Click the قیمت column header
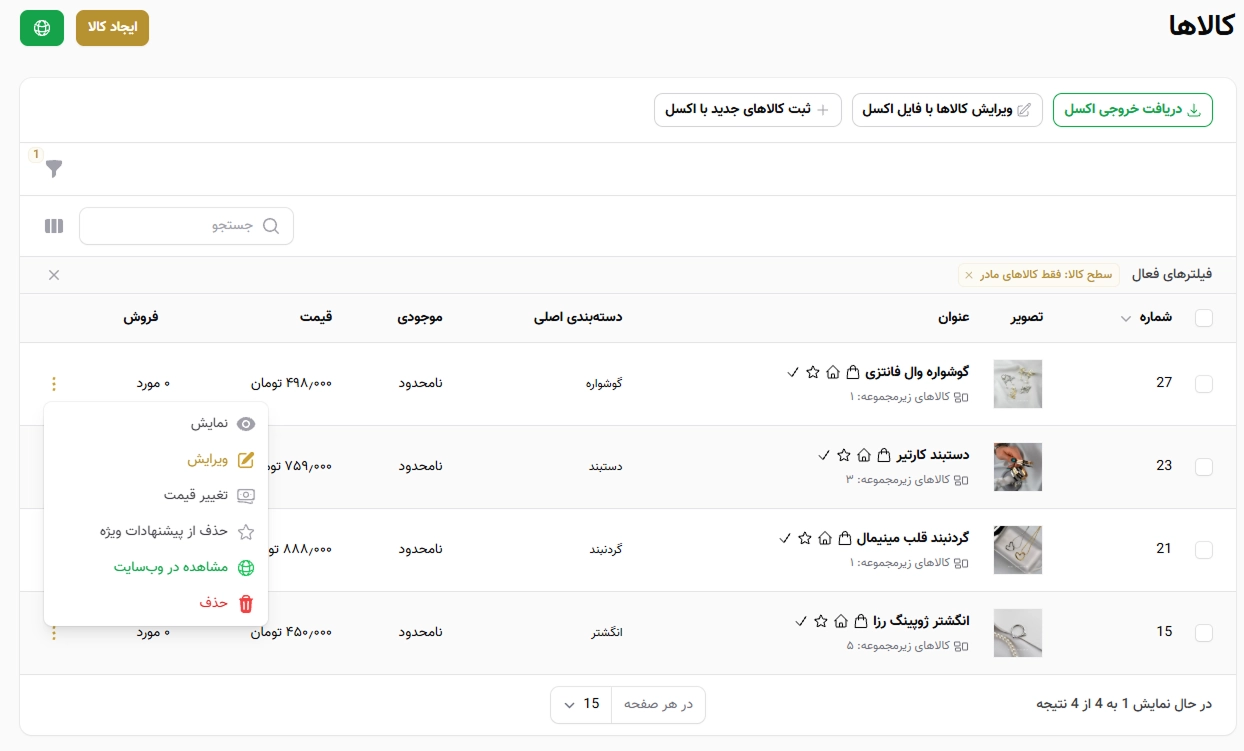The width and height of the screenshot is (1244, 751). pyautogui.click(x=315, y=318)
